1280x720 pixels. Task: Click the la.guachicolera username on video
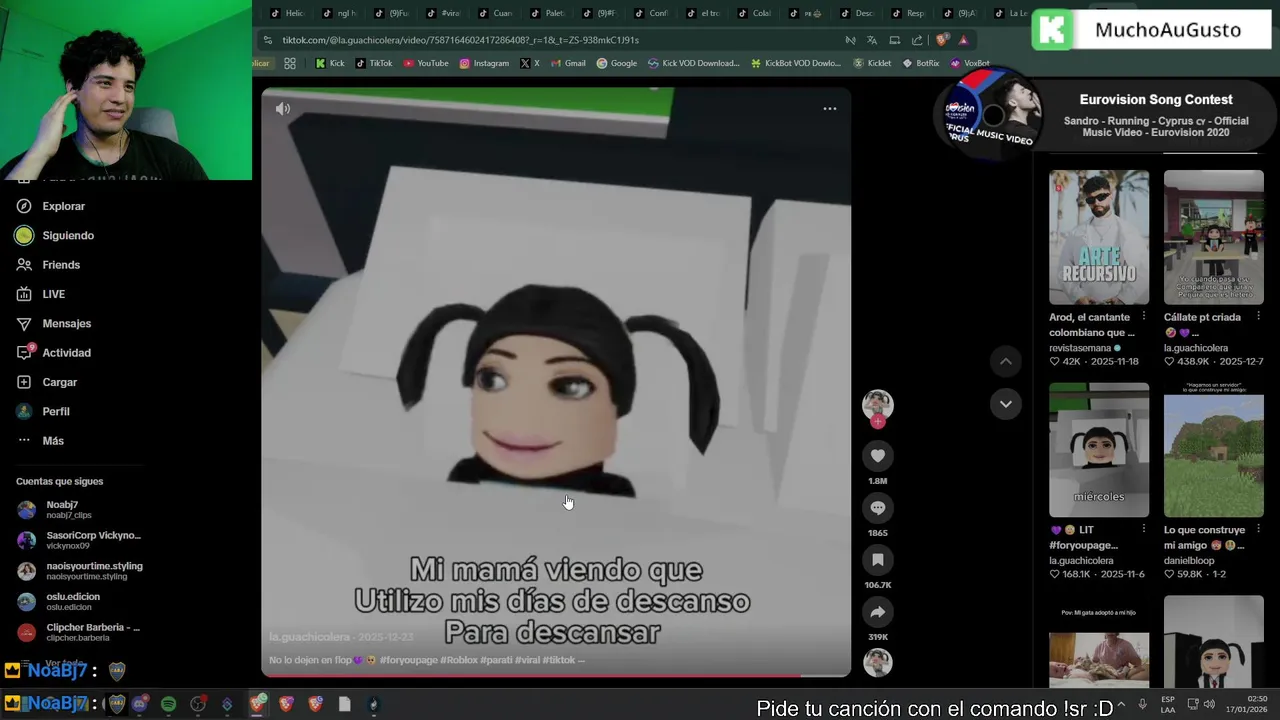(309, 637)
